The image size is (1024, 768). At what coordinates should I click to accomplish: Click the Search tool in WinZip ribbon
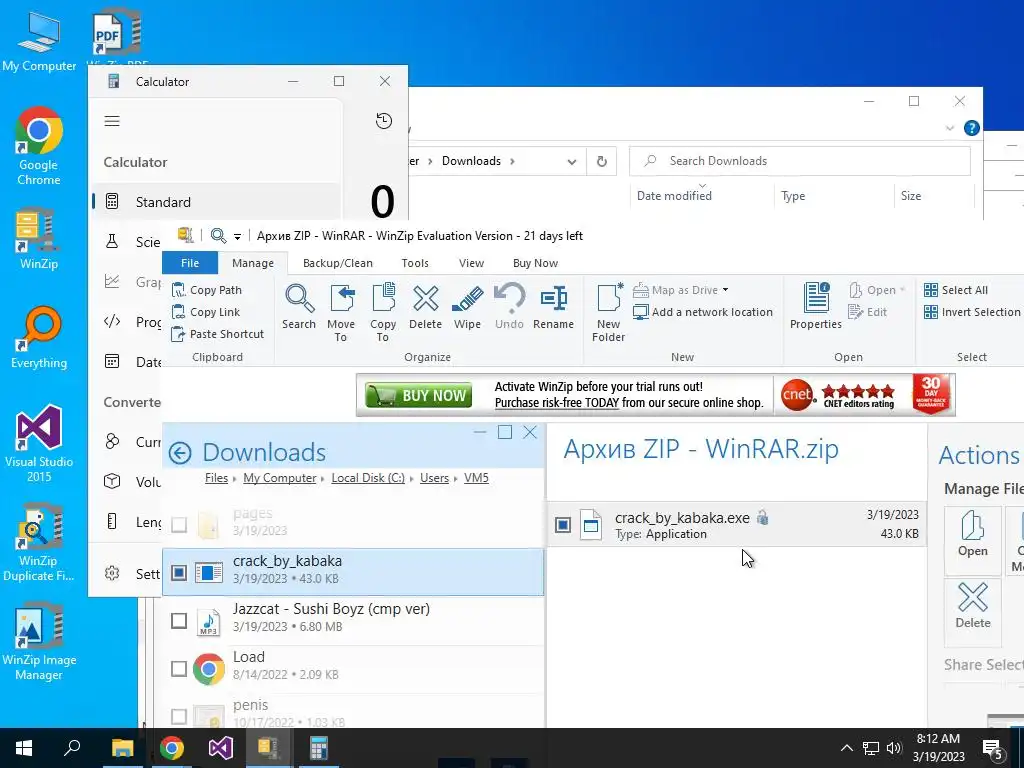(299, 307)
